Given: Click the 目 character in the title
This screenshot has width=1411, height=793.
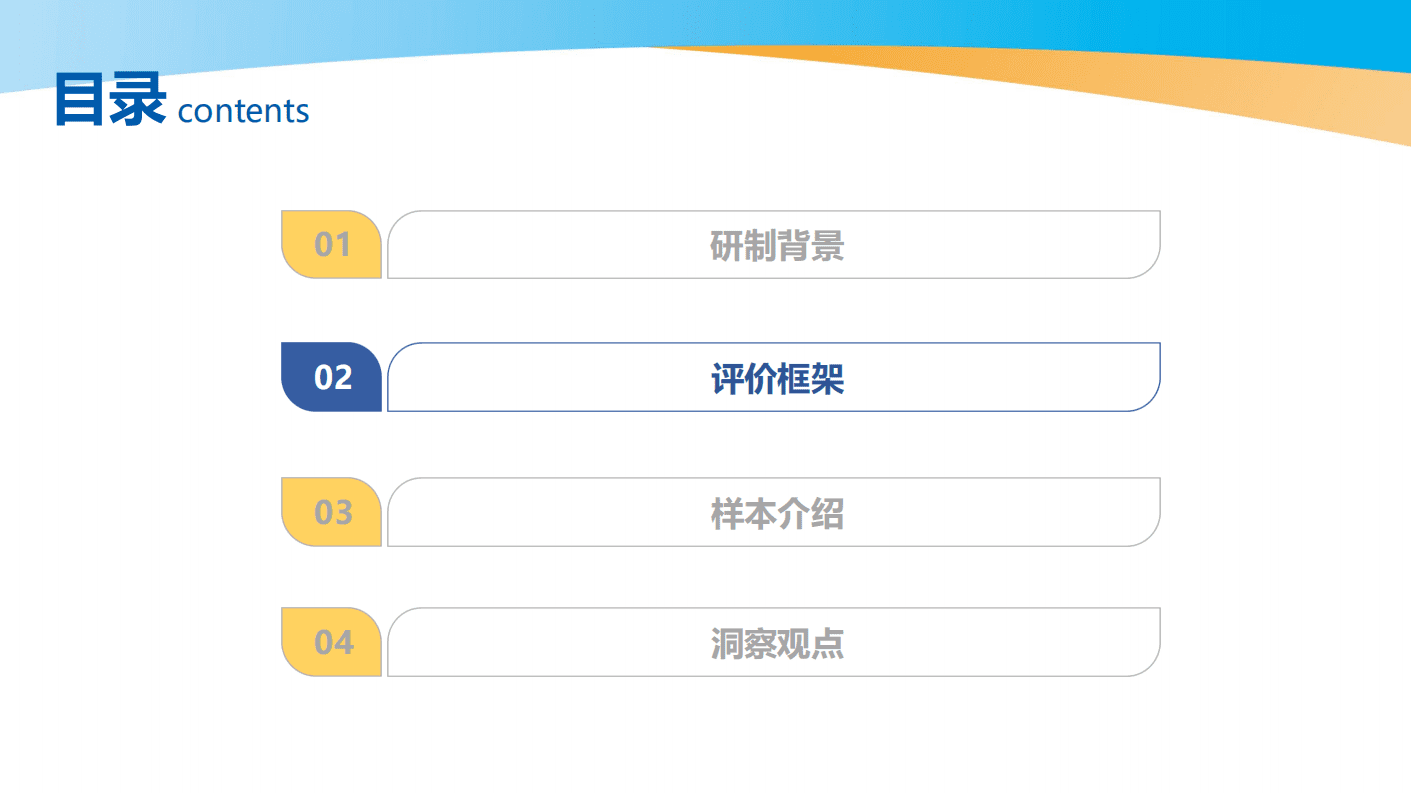Looking at the screenshot, I should [81, 100].
